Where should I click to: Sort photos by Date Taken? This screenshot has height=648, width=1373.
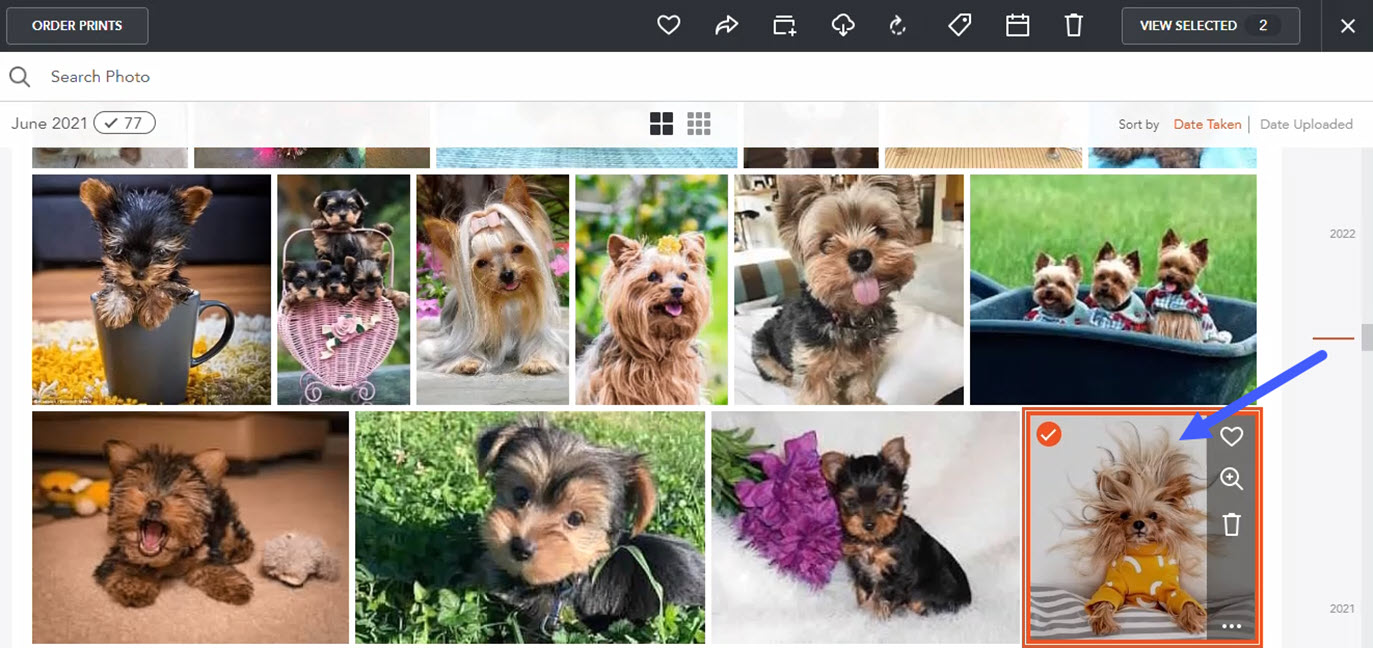point(1207,124)
